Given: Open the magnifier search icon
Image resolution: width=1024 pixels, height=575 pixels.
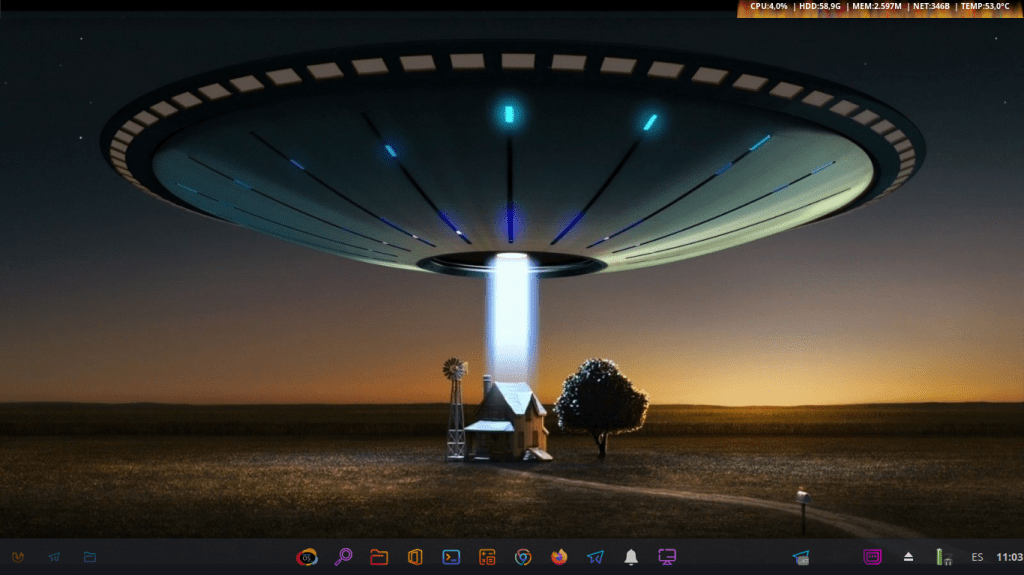Looking at the screenshot, I should 343,557.
